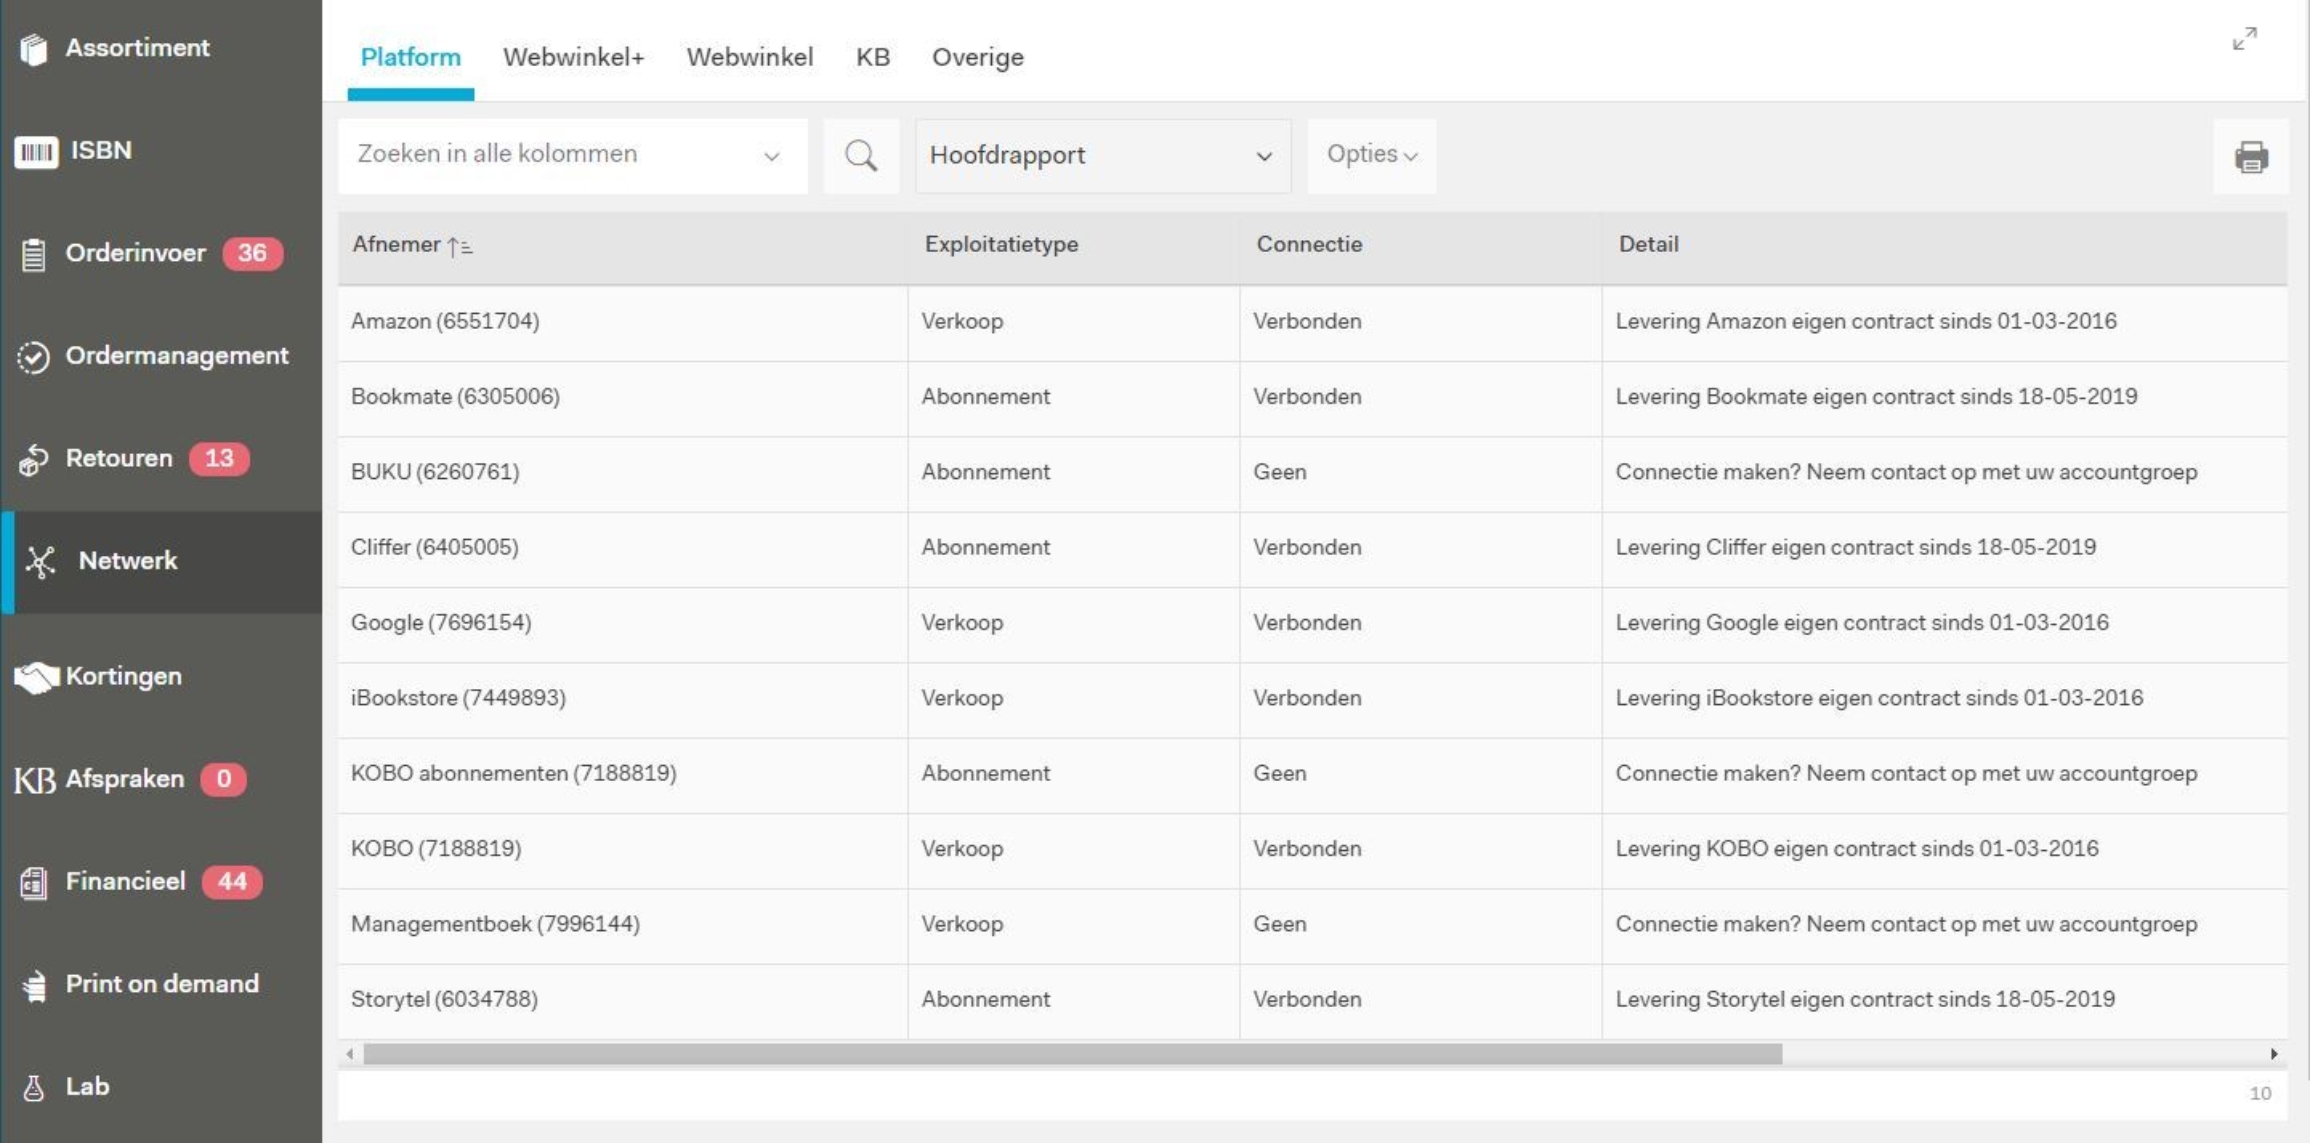Select the Storytel (6034788) row
Viewport: 2310px width, 1143px height.
tap(444, 999)
